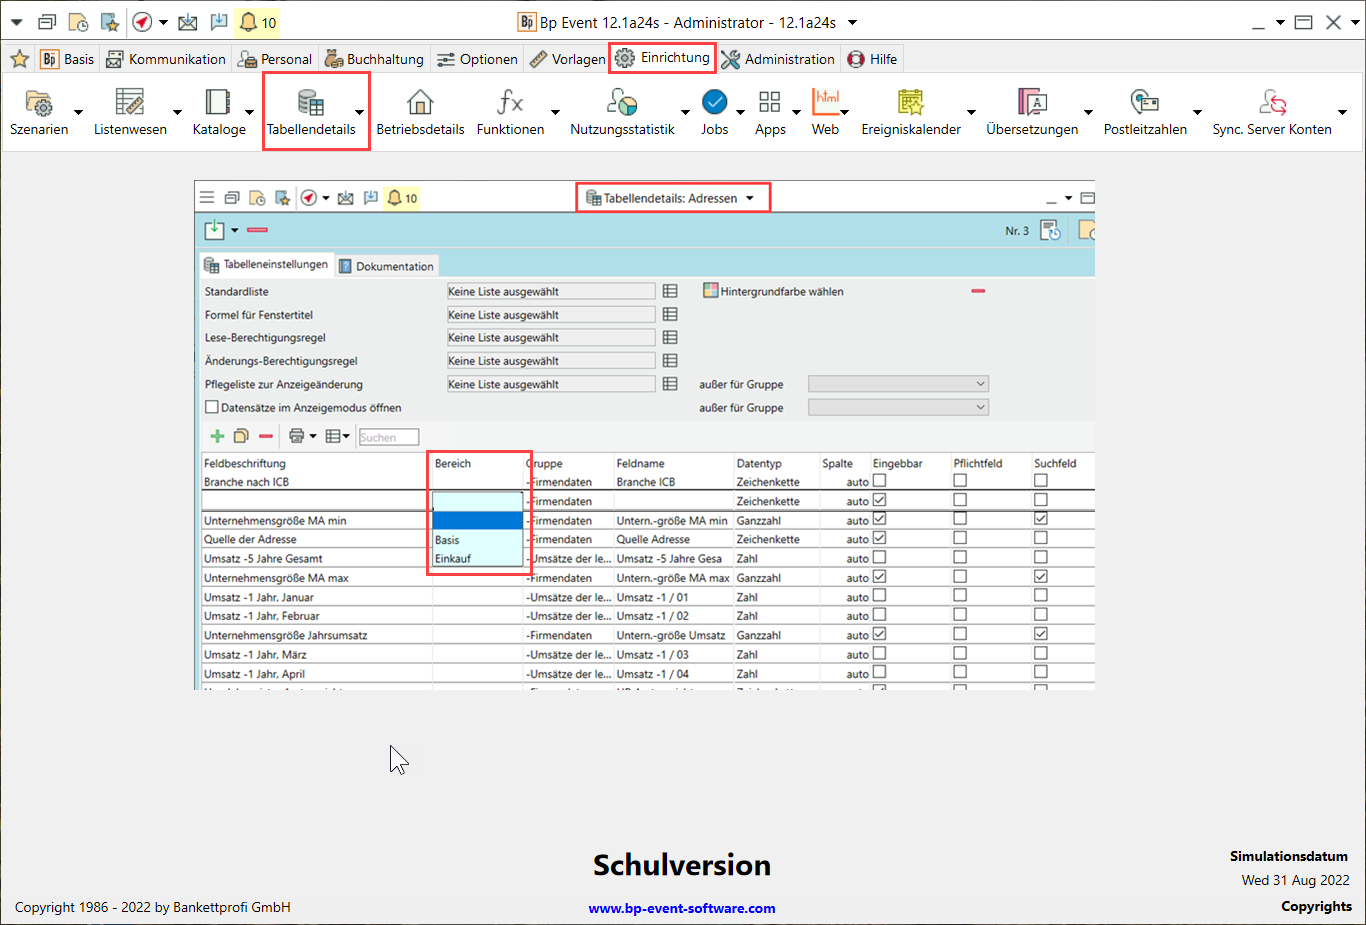The height and width of the screenshot is (925, 1366).
Task: Check Pflichtfeld box for Quelle der Adresse
Action: click(960, 538)
